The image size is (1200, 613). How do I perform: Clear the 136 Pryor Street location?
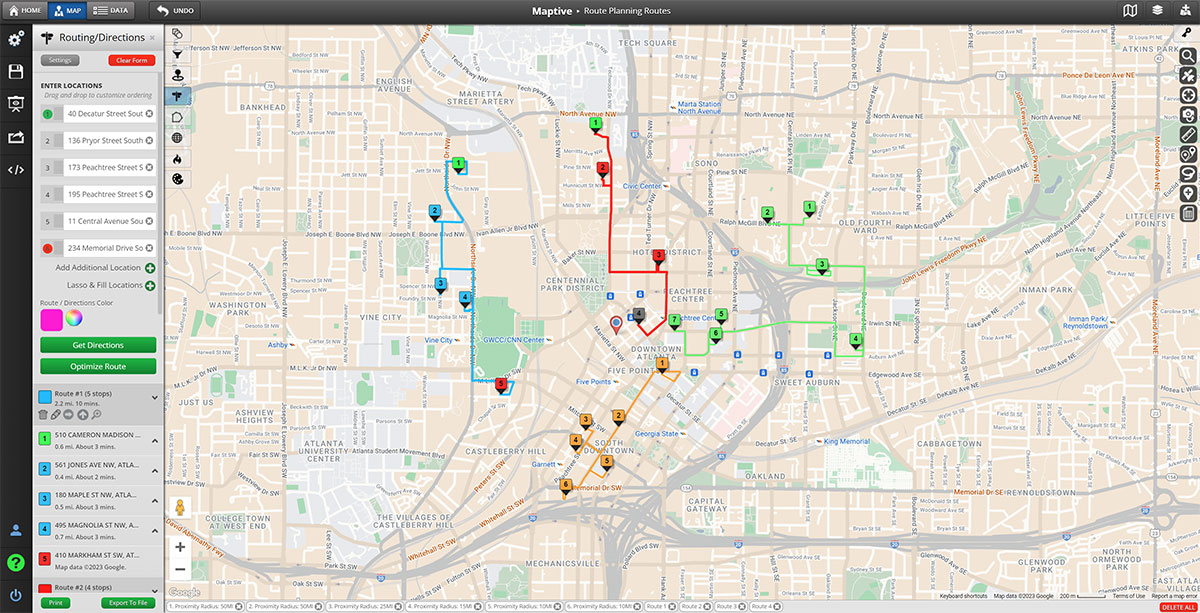click(x=149, y=141)
